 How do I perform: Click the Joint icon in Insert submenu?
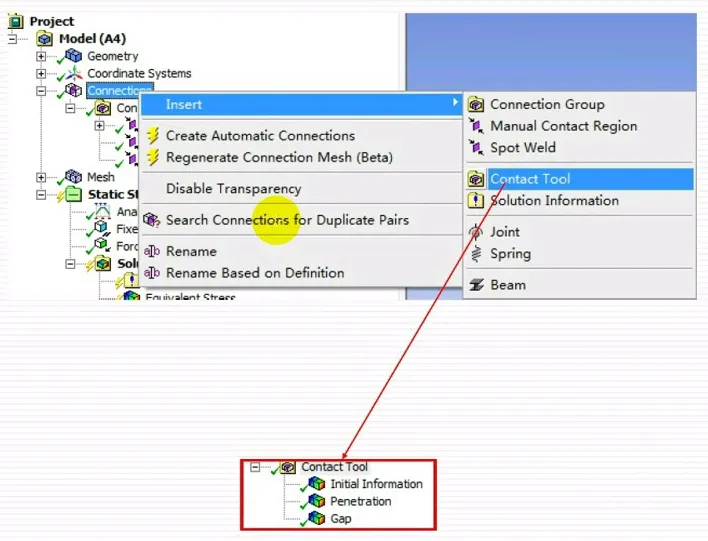[x=476, y=232]
